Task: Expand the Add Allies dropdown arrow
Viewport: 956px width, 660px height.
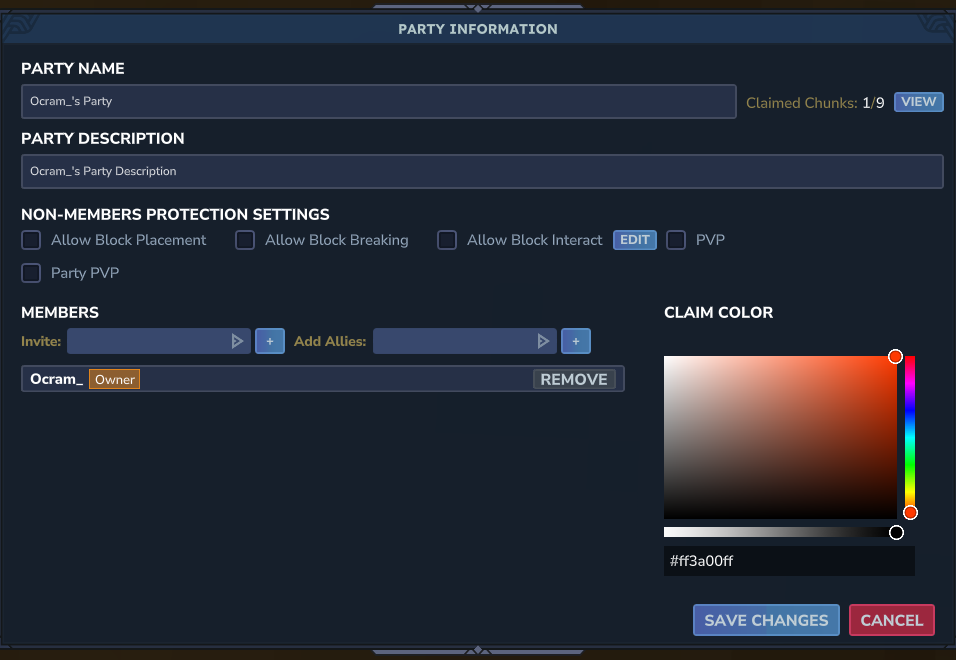Action: click(543, 341)
